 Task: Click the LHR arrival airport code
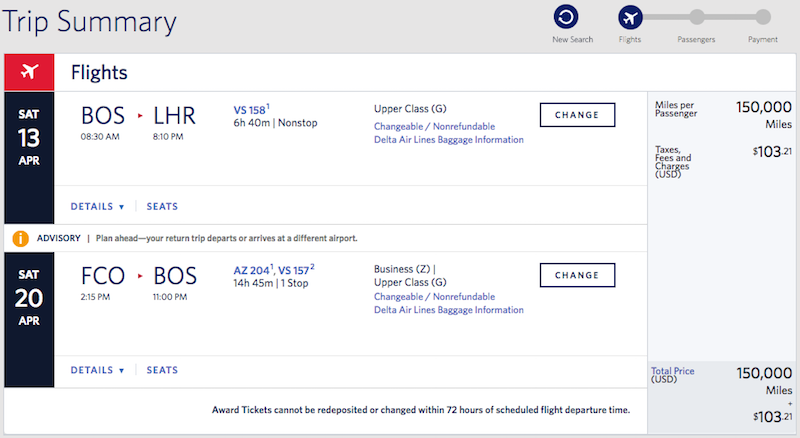coord(174,116)
